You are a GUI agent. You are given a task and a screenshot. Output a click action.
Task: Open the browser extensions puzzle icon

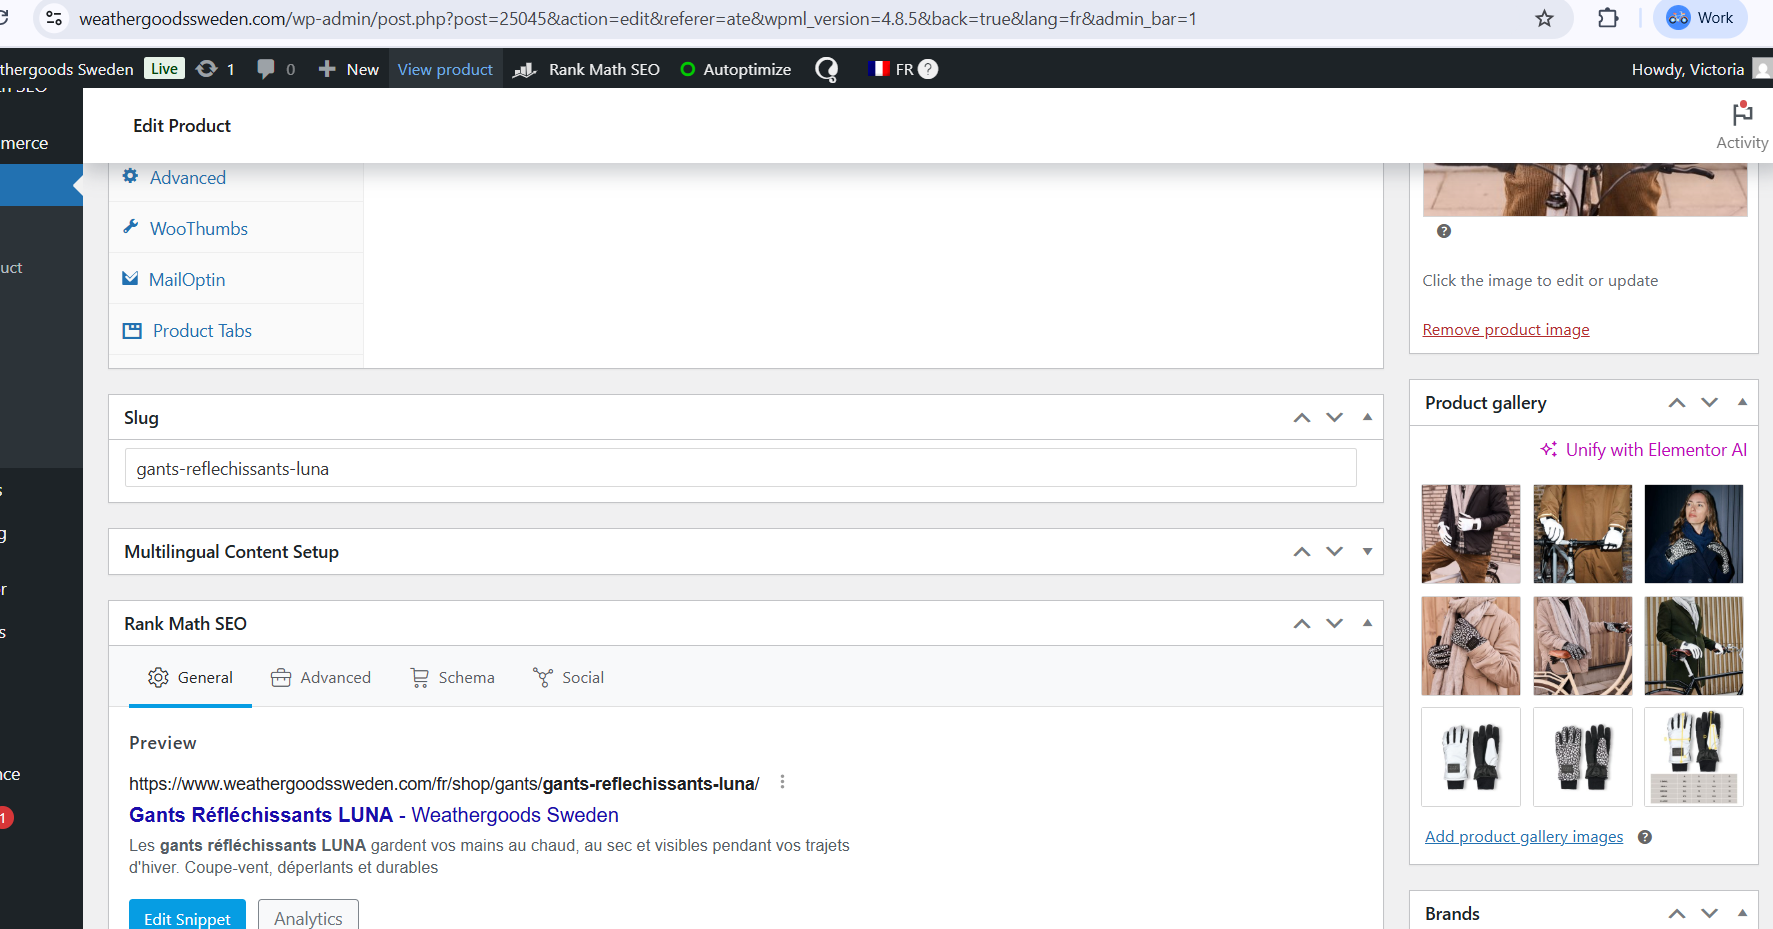(x=1608, y=18)
